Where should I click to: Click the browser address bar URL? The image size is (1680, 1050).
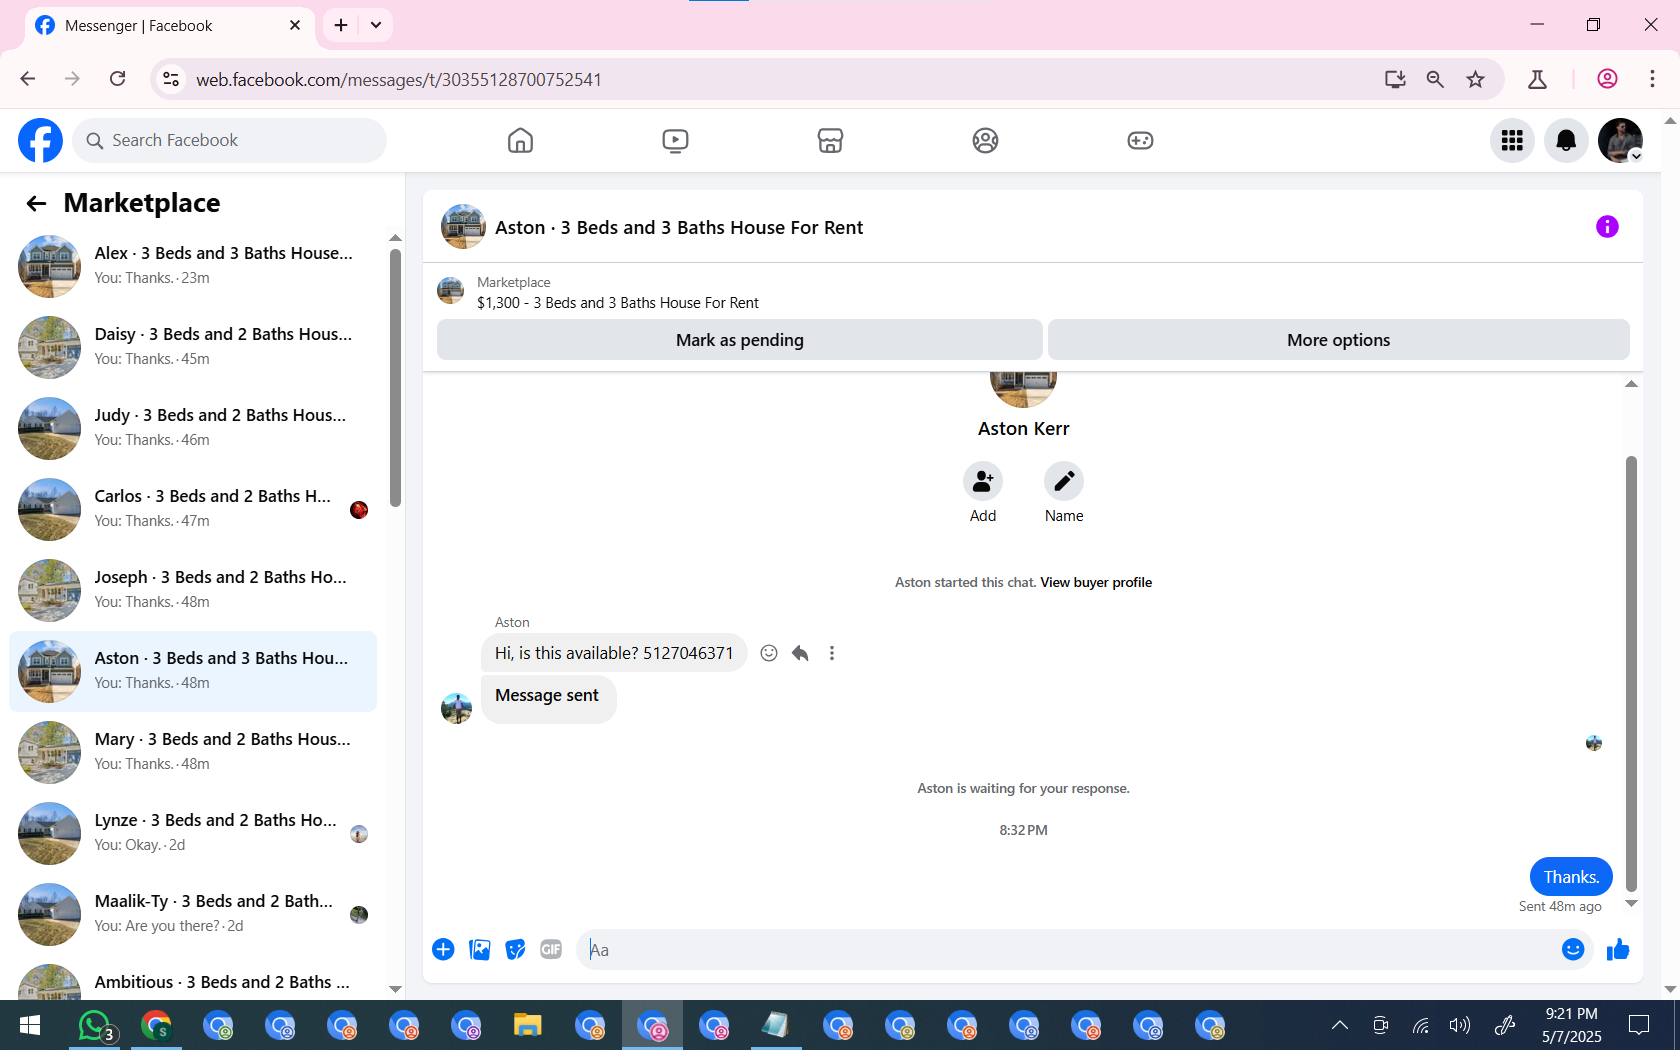[398, 80]
